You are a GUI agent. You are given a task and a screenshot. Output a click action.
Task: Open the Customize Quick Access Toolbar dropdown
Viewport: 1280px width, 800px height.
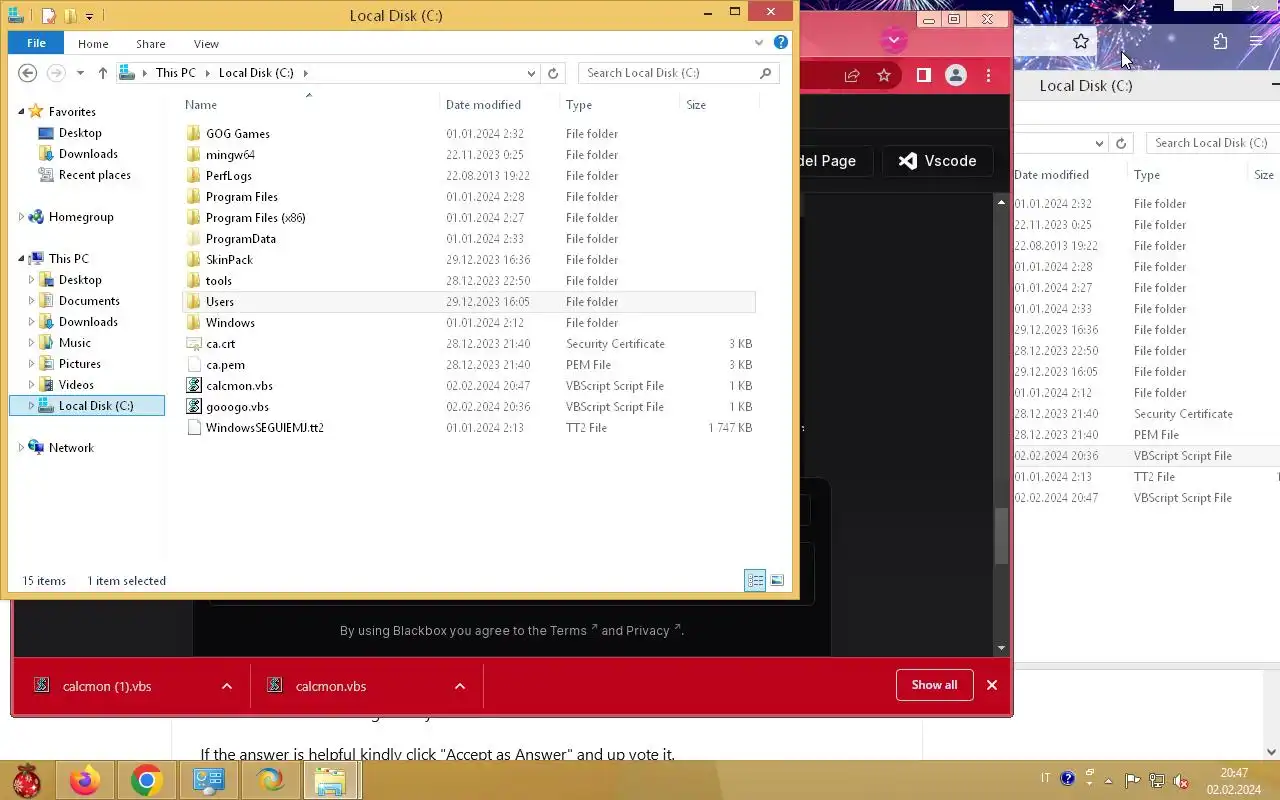point(89,16)
